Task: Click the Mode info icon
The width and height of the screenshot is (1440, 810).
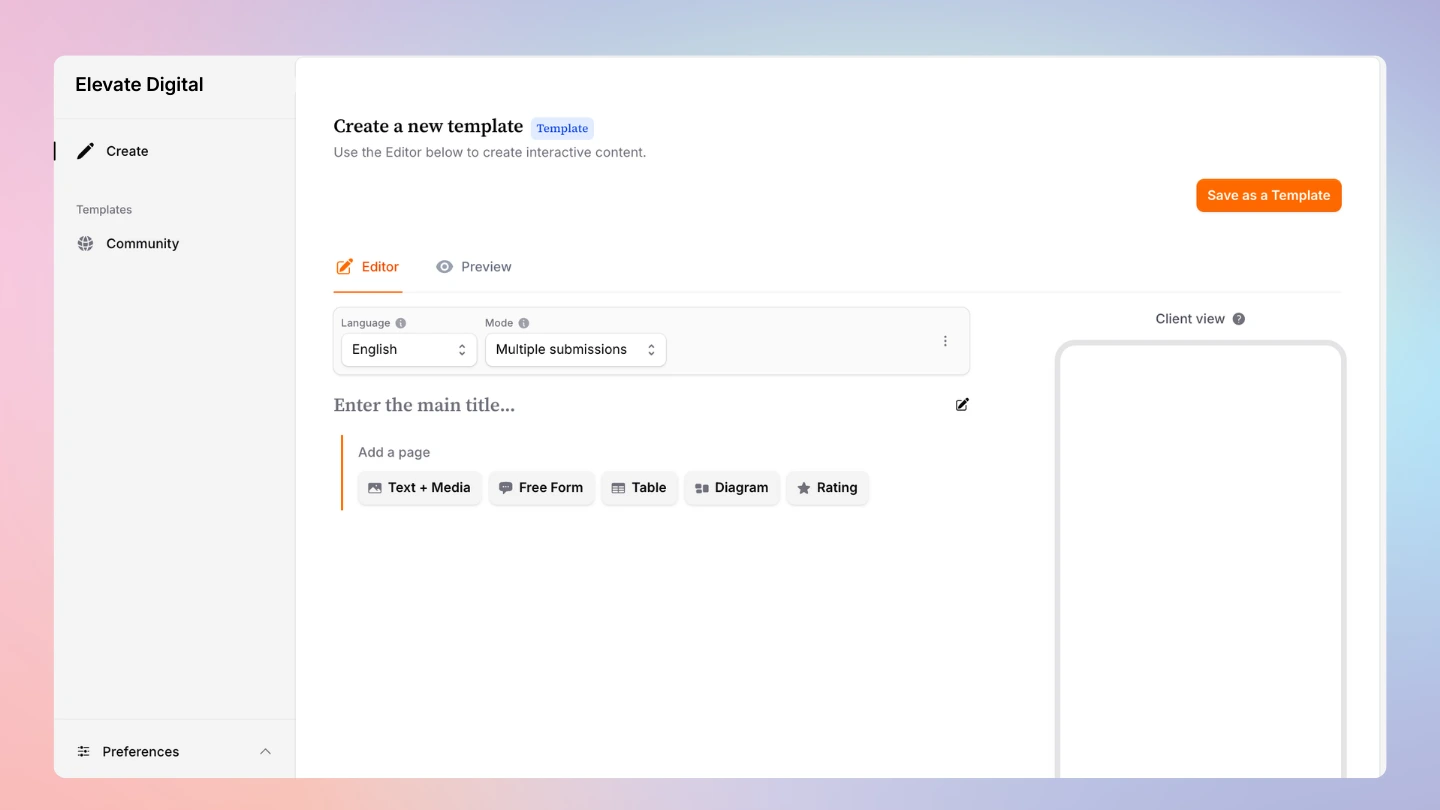Action: click(x=524, y=323)
